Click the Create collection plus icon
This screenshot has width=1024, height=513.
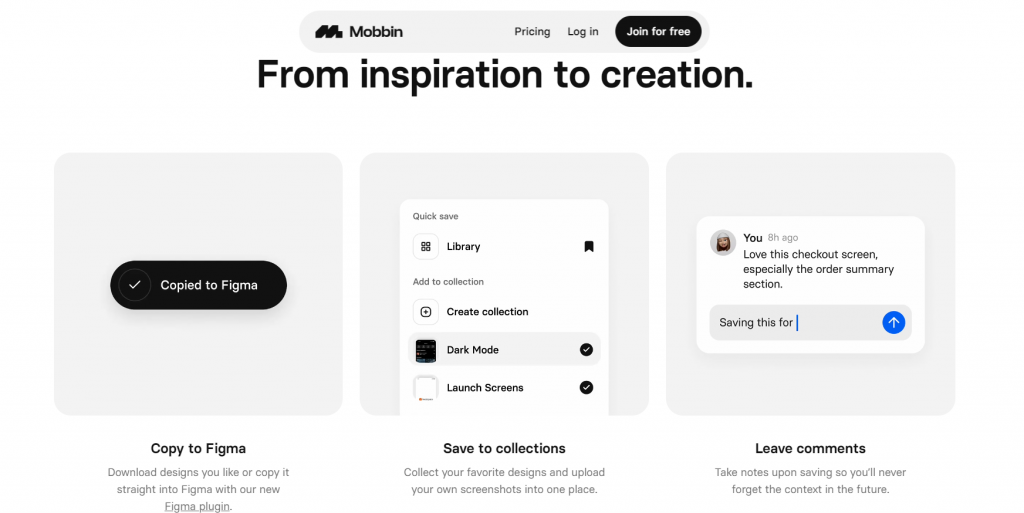point(426,312)
